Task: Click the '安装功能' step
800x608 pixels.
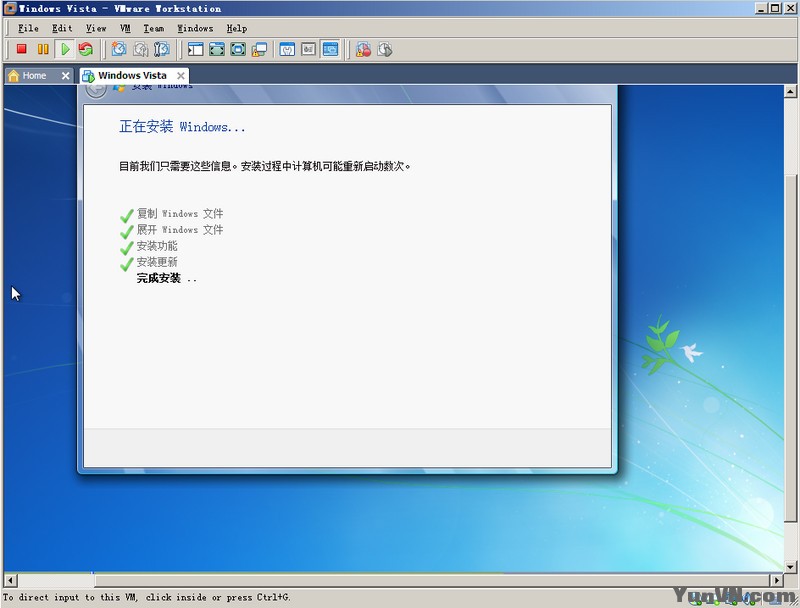Action: click(x=157, y=246)
